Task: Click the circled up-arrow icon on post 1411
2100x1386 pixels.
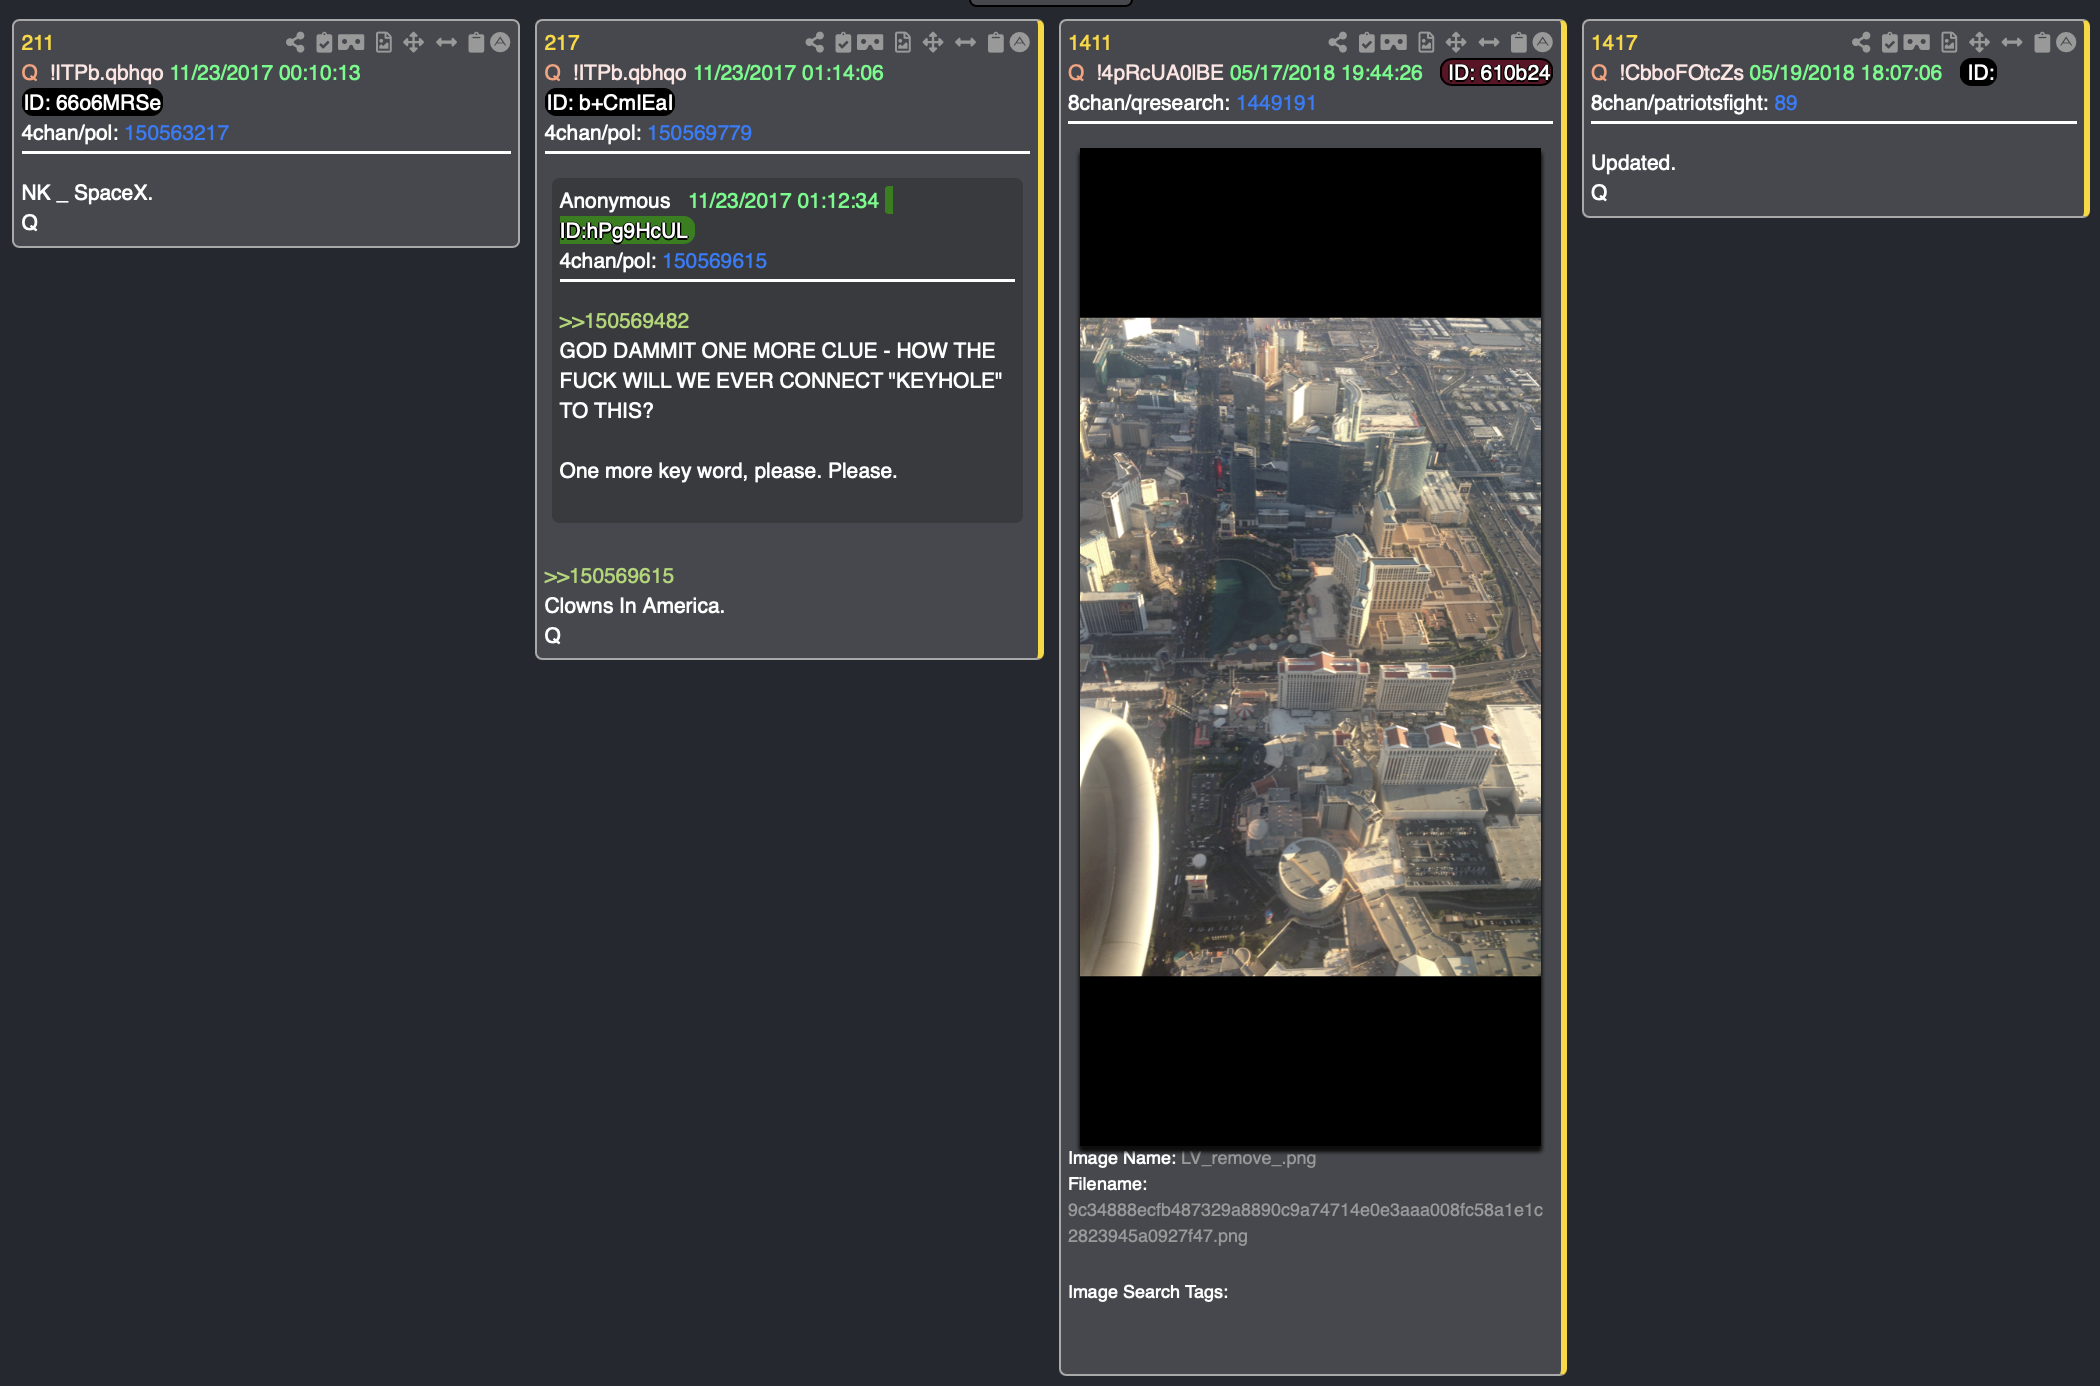Action: tap(1543, 42)
